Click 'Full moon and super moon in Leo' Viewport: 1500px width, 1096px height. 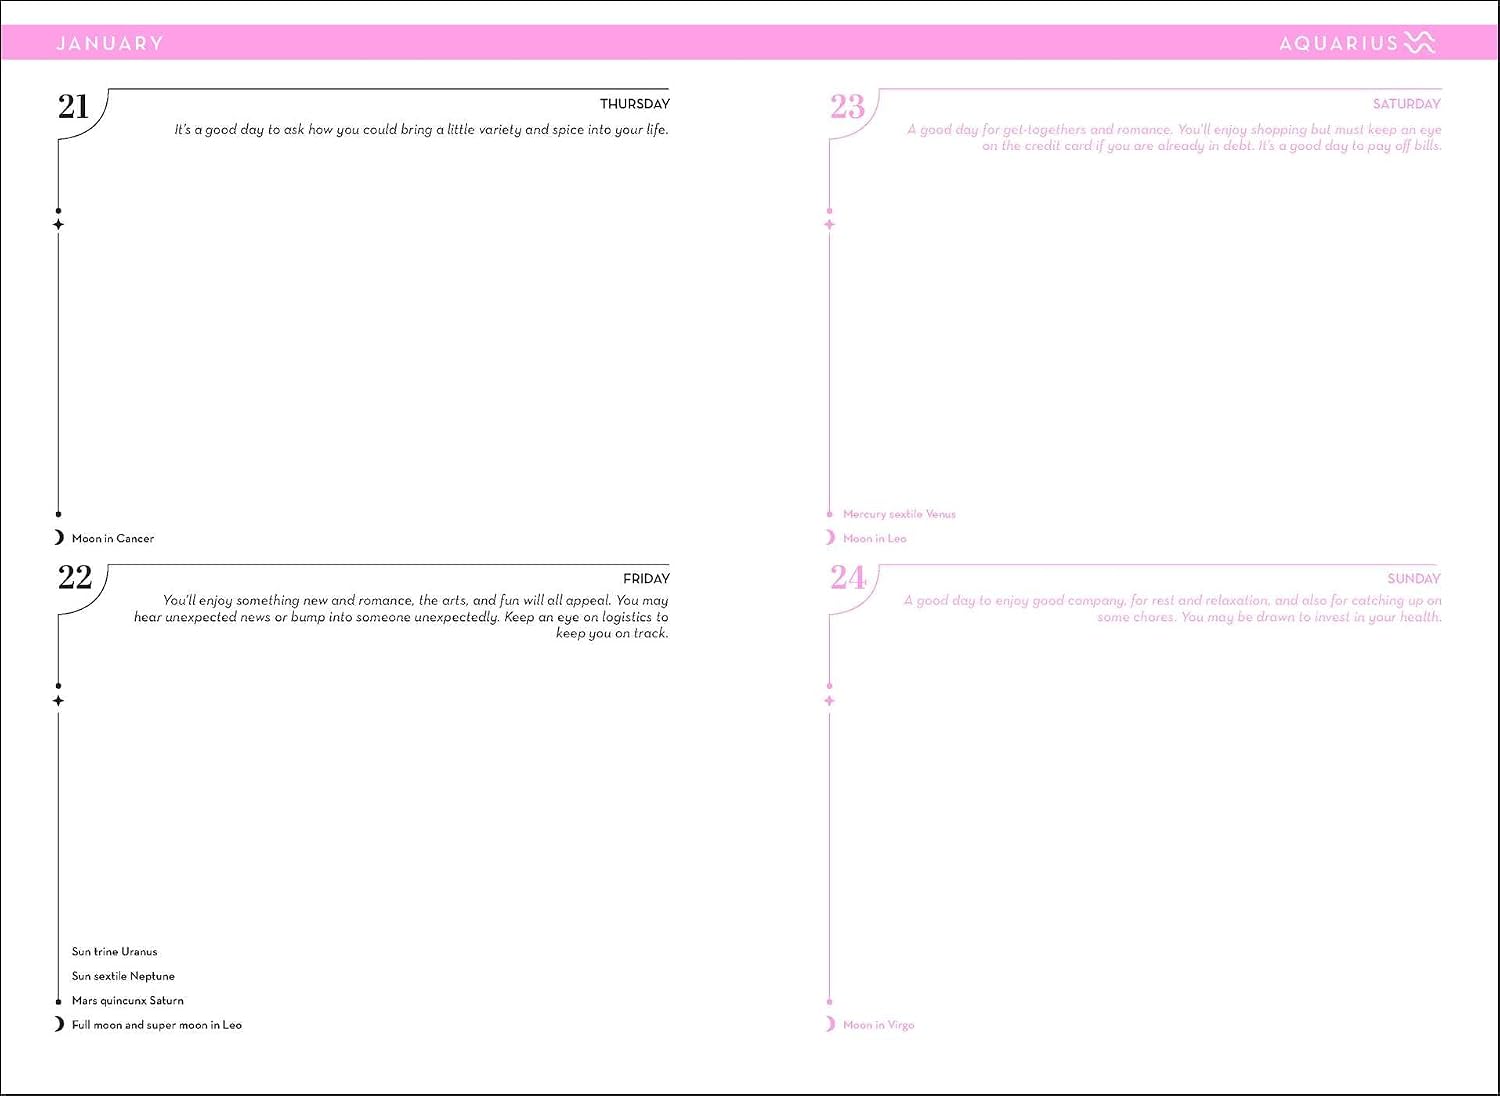[157, 1025]
